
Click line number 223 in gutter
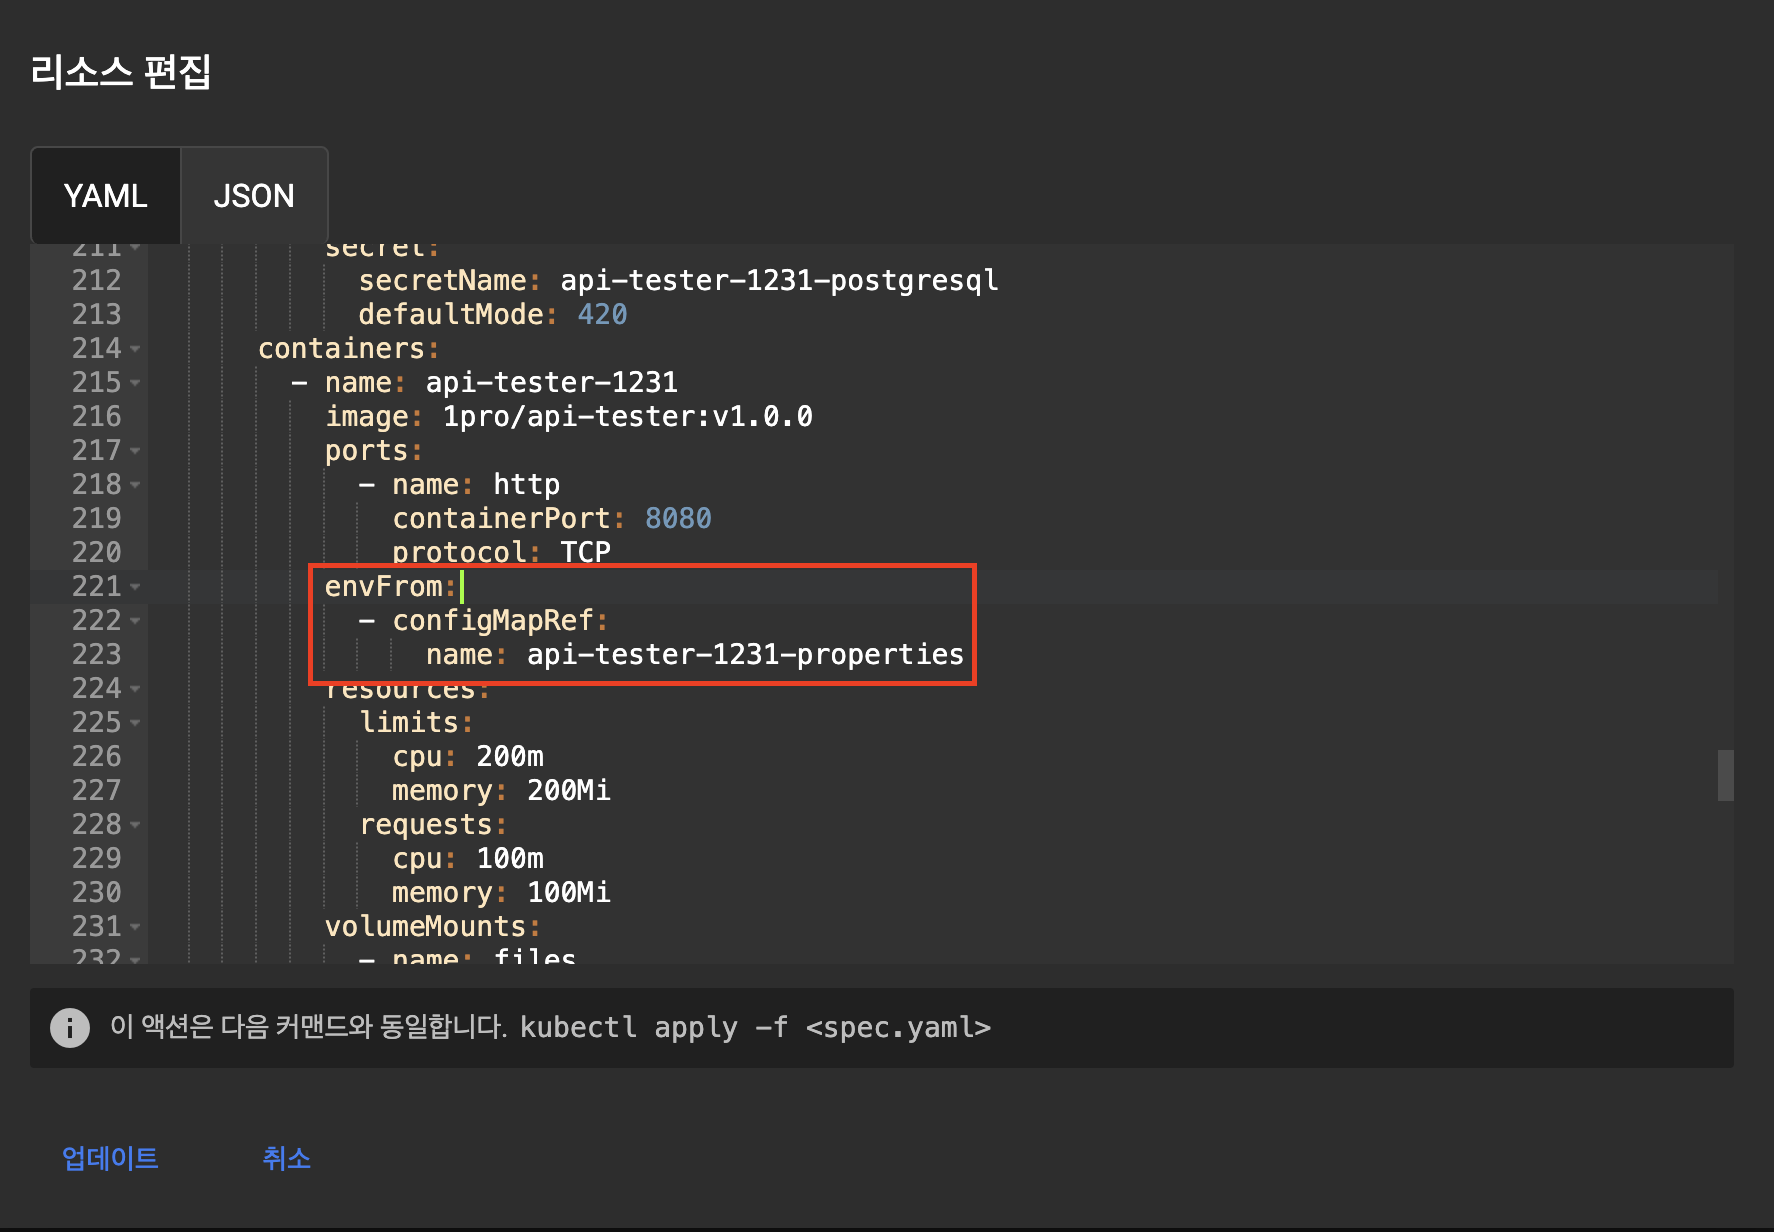point(96,655)
